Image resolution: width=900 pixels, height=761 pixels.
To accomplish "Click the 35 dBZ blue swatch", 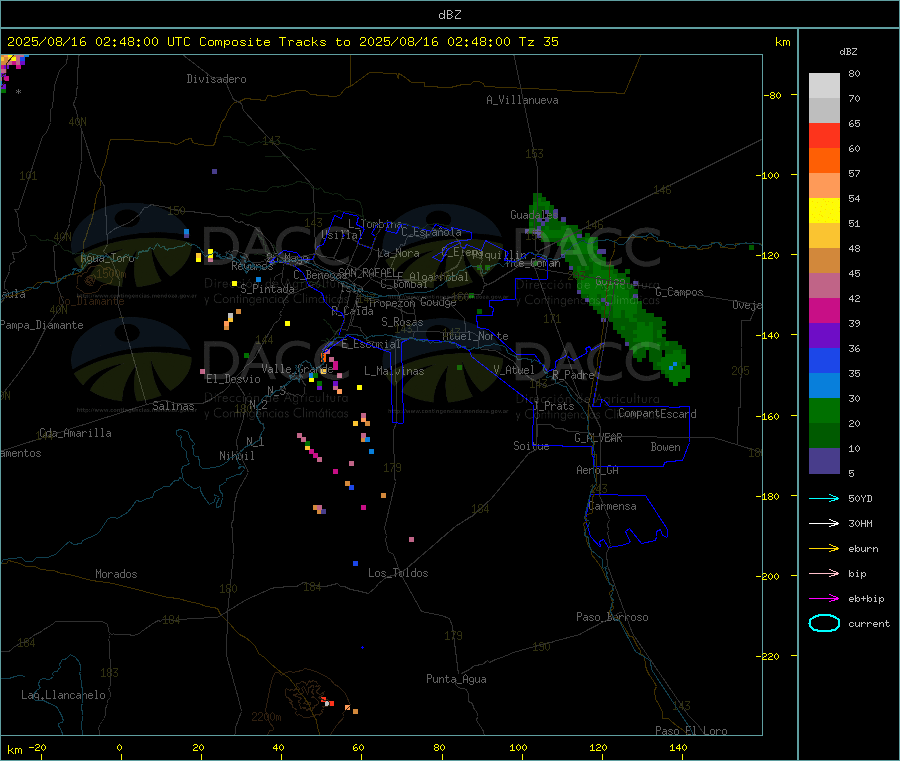I will point(824,360).
